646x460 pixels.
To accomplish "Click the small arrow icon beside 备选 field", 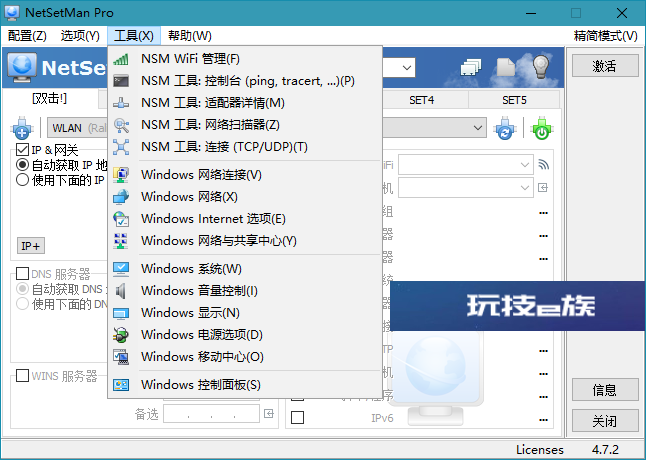I will click(x=269, y=413).
